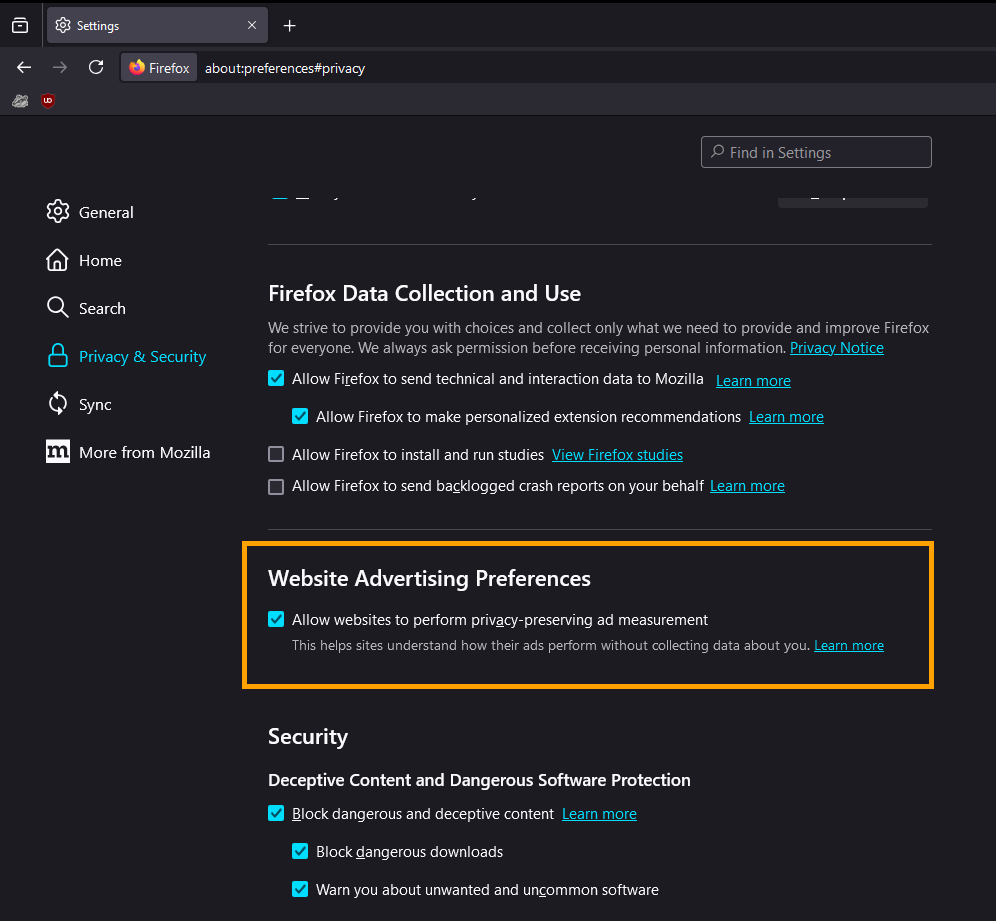The image size is (996, 921).
Task: Click the Find in Settings search box
Action: click(816, 152)
